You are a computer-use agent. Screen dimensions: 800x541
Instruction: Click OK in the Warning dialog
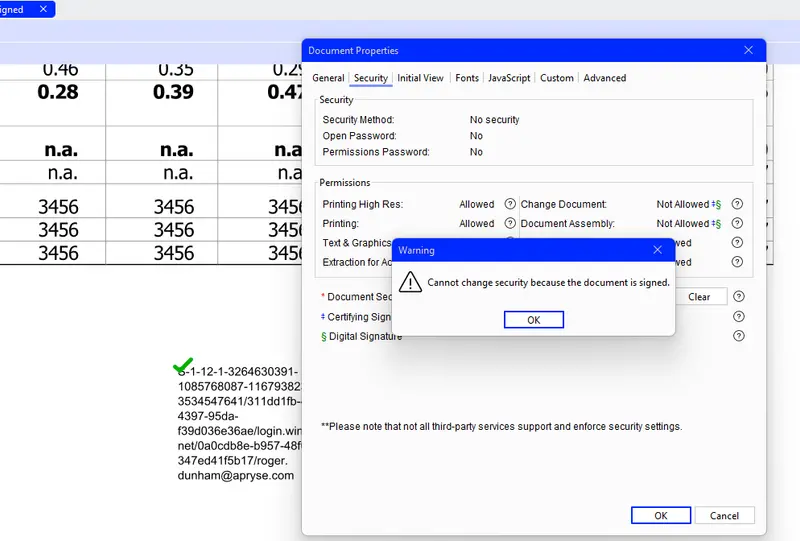[534, 319]
